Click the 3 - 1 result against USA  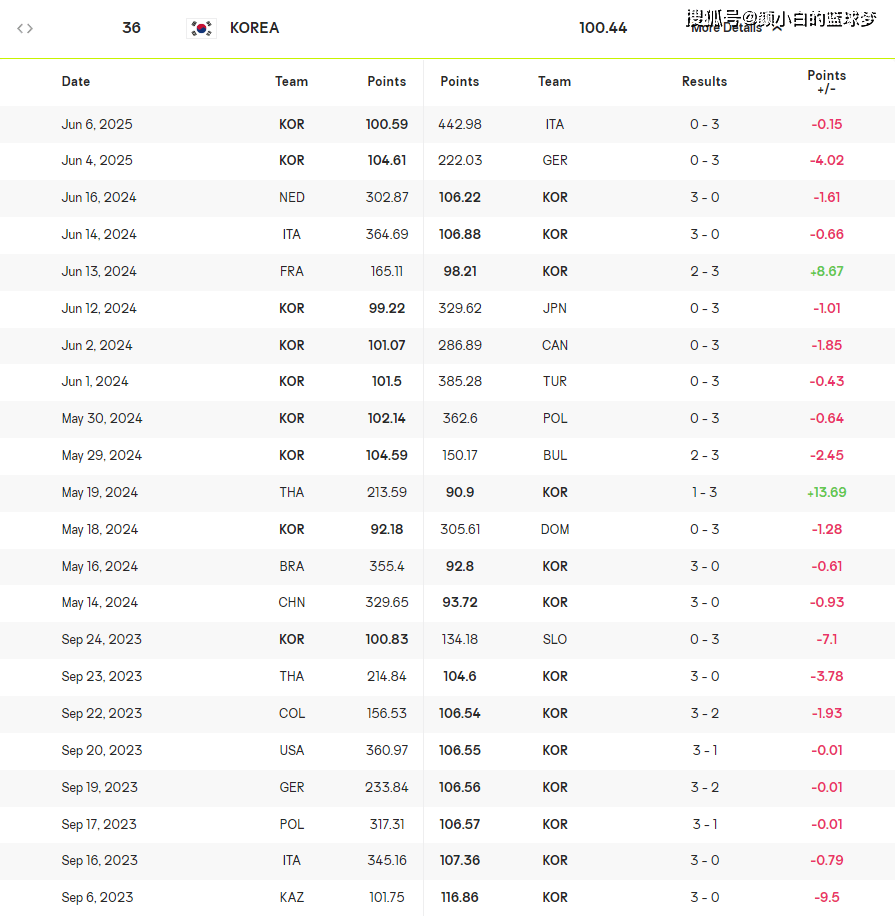pyautogui.click(x=704, y=750)
